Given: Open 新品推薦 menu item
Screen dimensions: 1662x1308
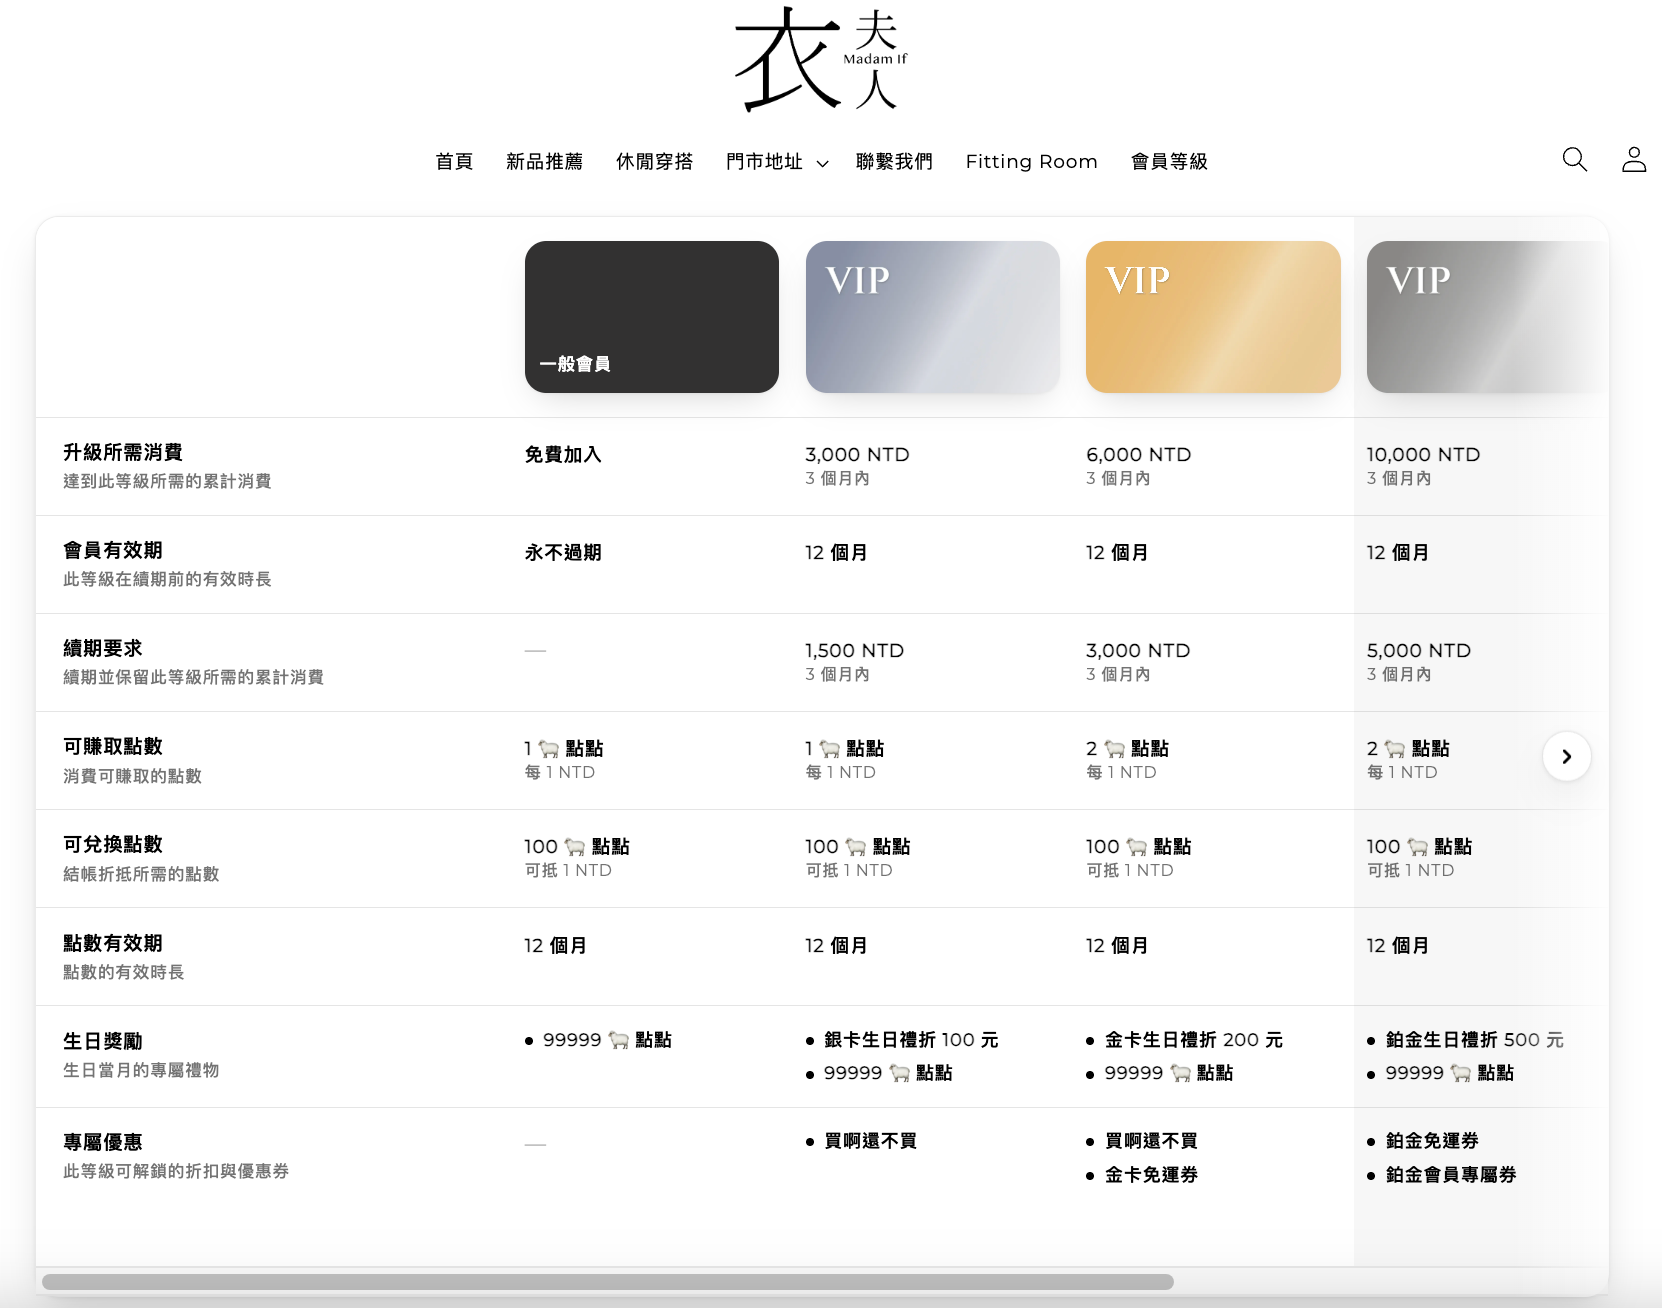Looking at the screenshot, I should coord(544,162).
